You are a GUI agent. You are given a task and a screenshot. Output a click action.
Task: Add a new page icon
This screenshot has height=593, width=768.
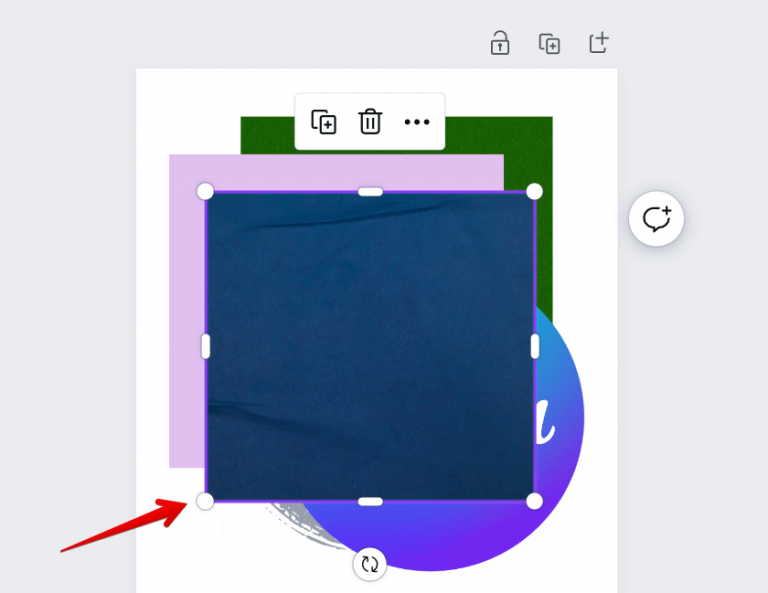(x=599, y=43)
